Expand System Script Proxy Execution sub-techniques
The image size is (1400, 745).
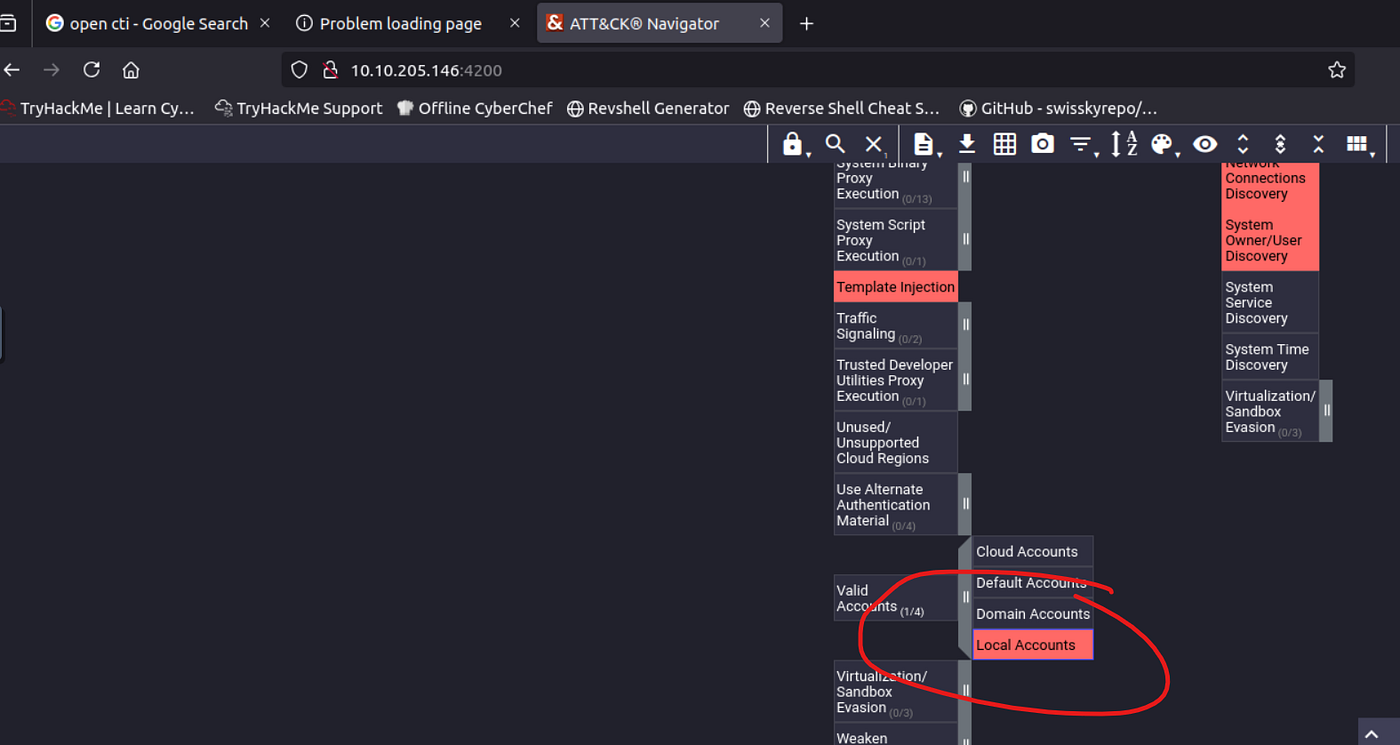click(965, 240)
